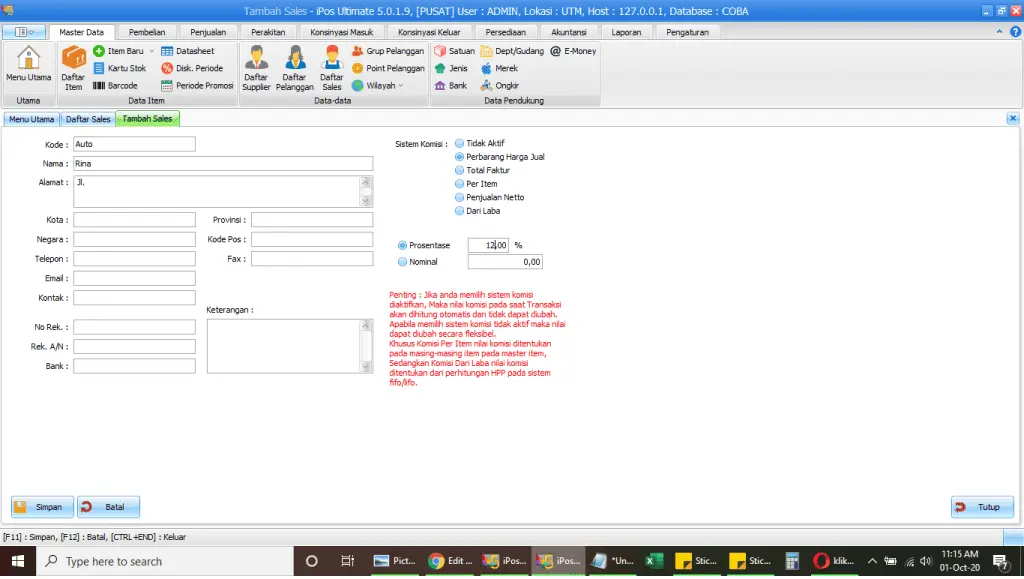
Task: Open Excel in taskbar
Action: (x=654, y=561)
